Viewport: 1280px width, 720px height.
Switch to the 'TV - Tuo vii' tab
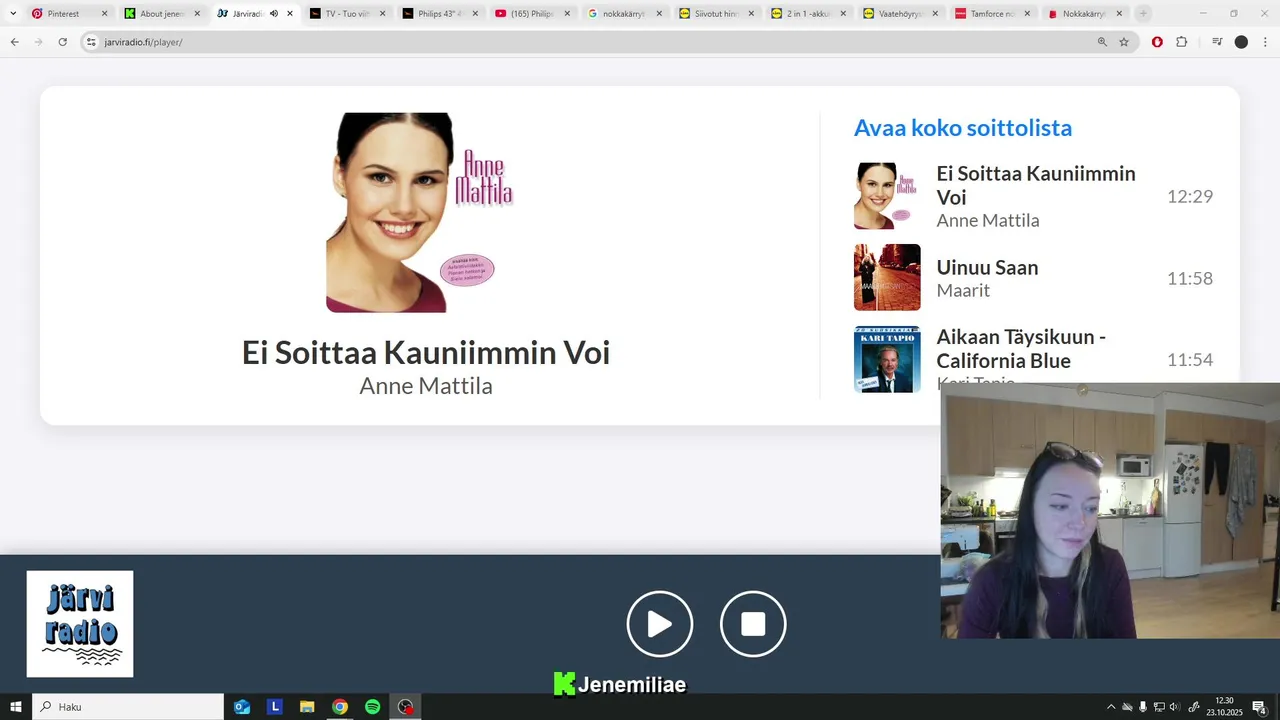coord(346,14)
